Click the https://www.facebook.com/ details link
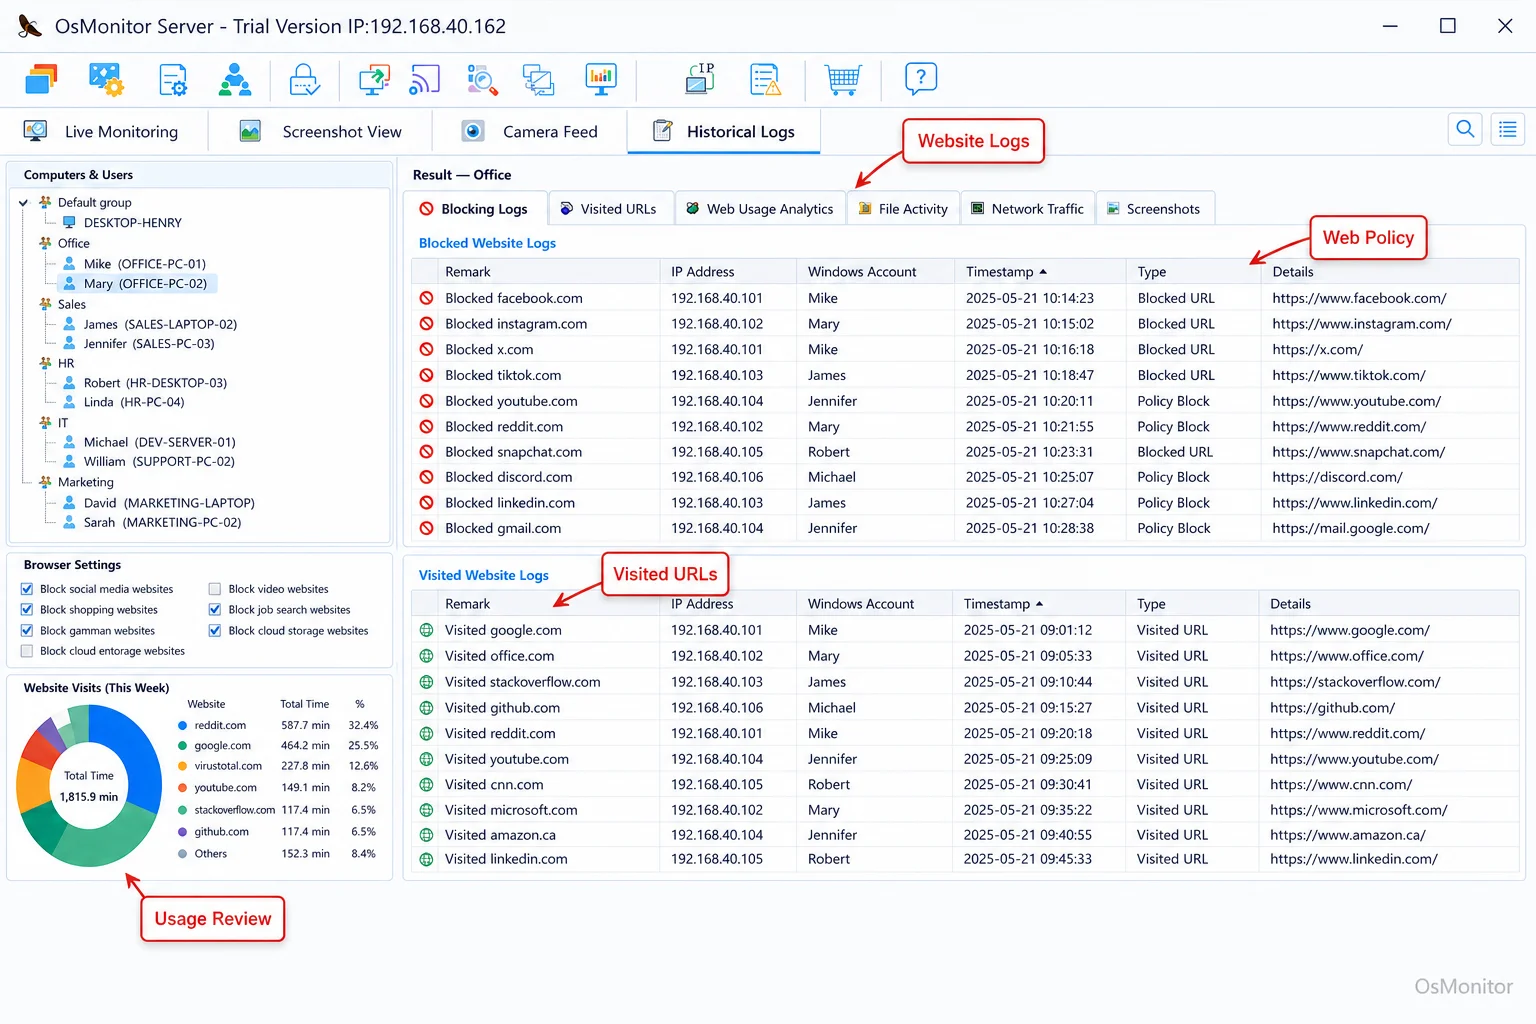Viewport: 1536px width, 1024px height. (x=1359, y=298)
